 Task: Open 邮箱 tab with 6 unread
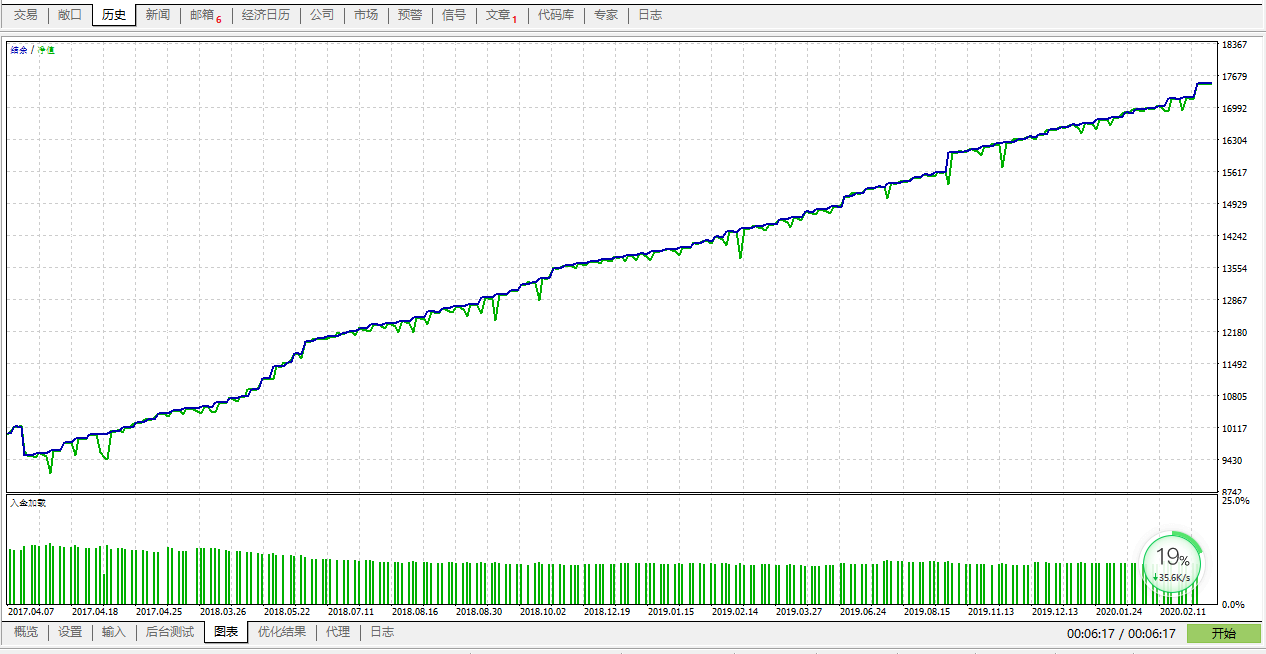click(x=205, y=15)
